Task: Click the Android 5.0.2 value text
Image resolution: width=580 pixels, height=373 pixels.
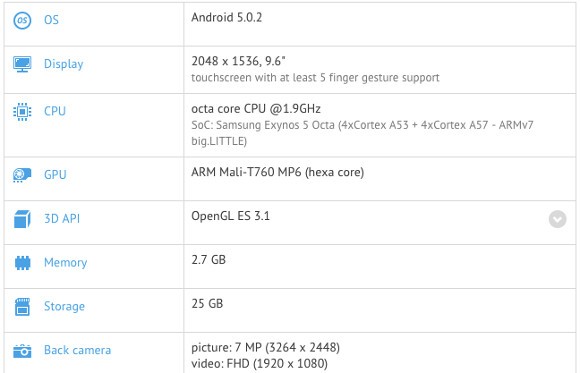Action: click(226, 17)
